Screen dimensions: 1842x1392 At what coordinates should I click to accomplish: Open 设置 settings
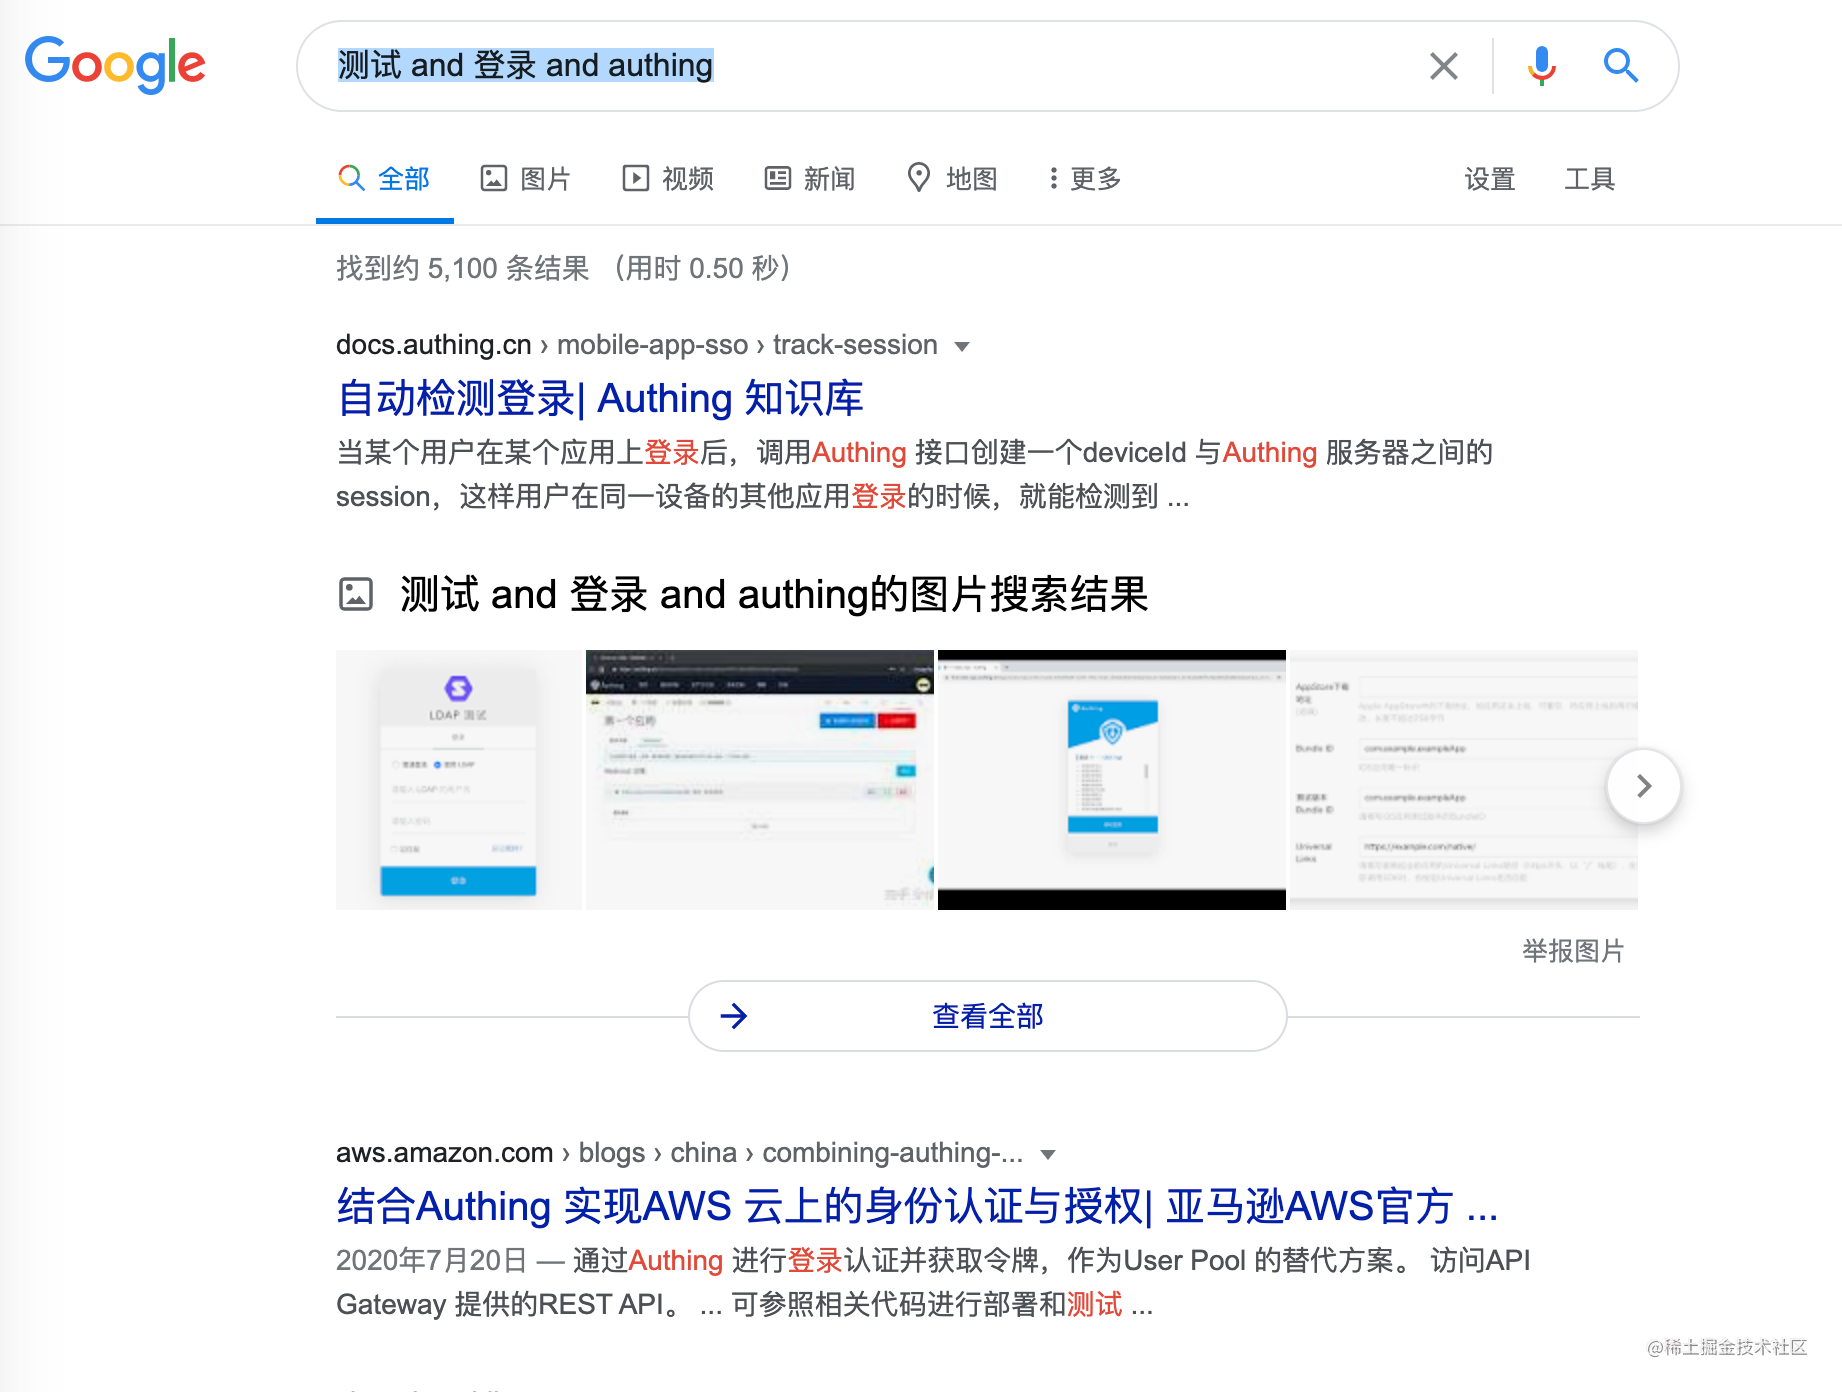(1490, 179)
